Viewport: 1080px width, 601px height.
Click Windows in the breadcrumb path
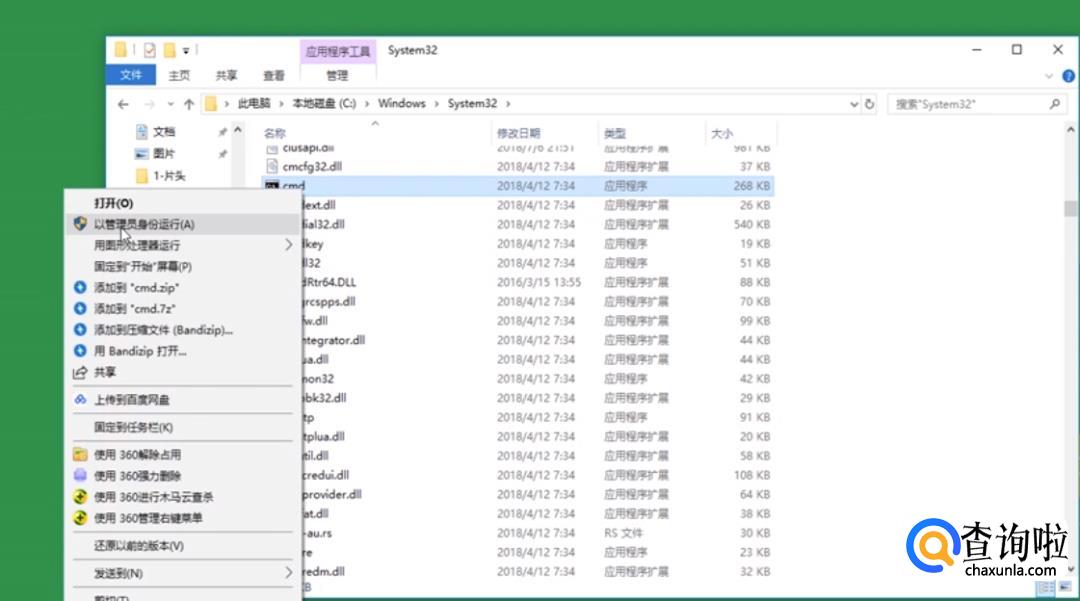401,104
